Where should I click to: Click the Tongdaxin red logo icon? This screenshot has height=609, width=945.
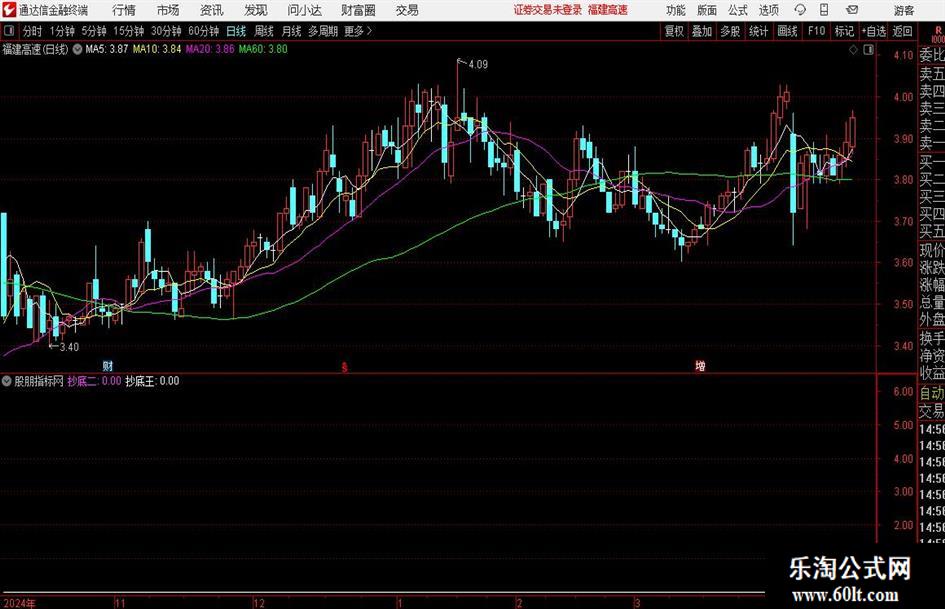coord(9,10)
